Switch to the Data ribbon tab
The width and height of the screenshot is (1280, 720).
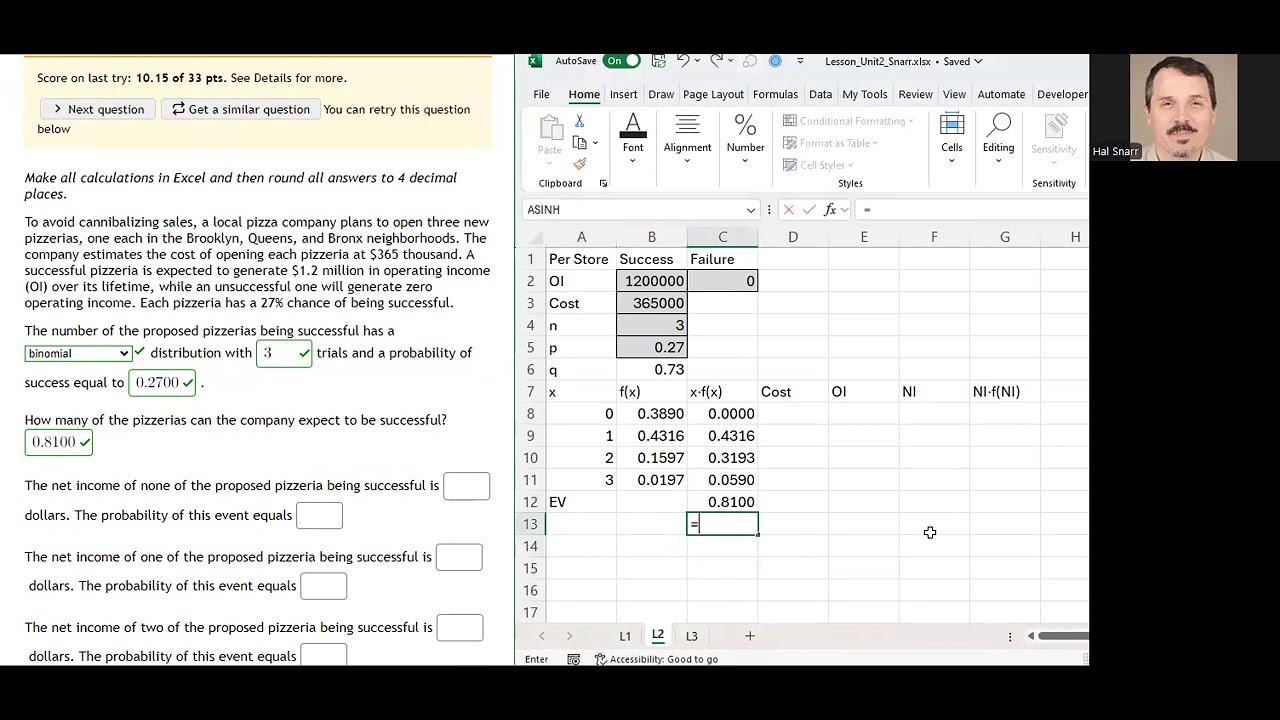[x=820, y=94]
